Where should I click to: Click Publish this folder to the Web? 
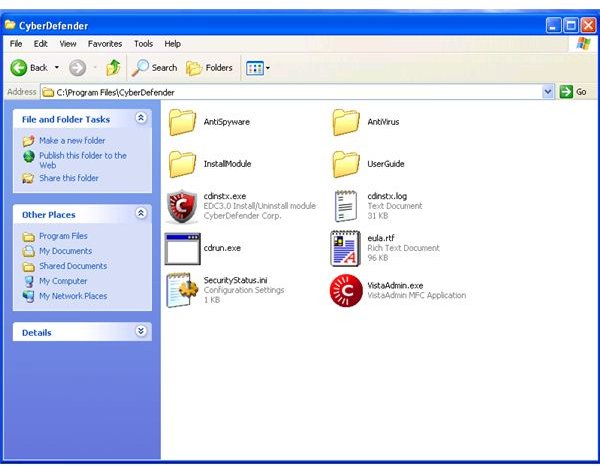pos(83,160)
